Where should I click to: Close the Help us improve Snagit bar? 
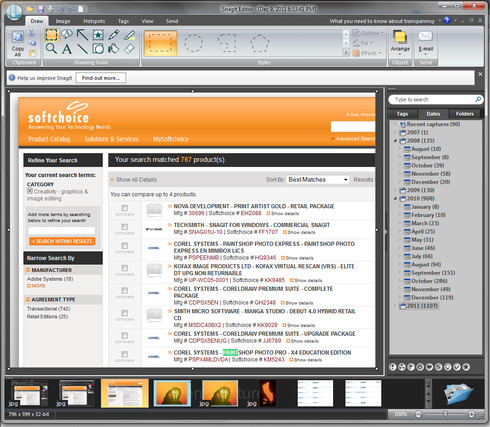click(x=480, y=74)
